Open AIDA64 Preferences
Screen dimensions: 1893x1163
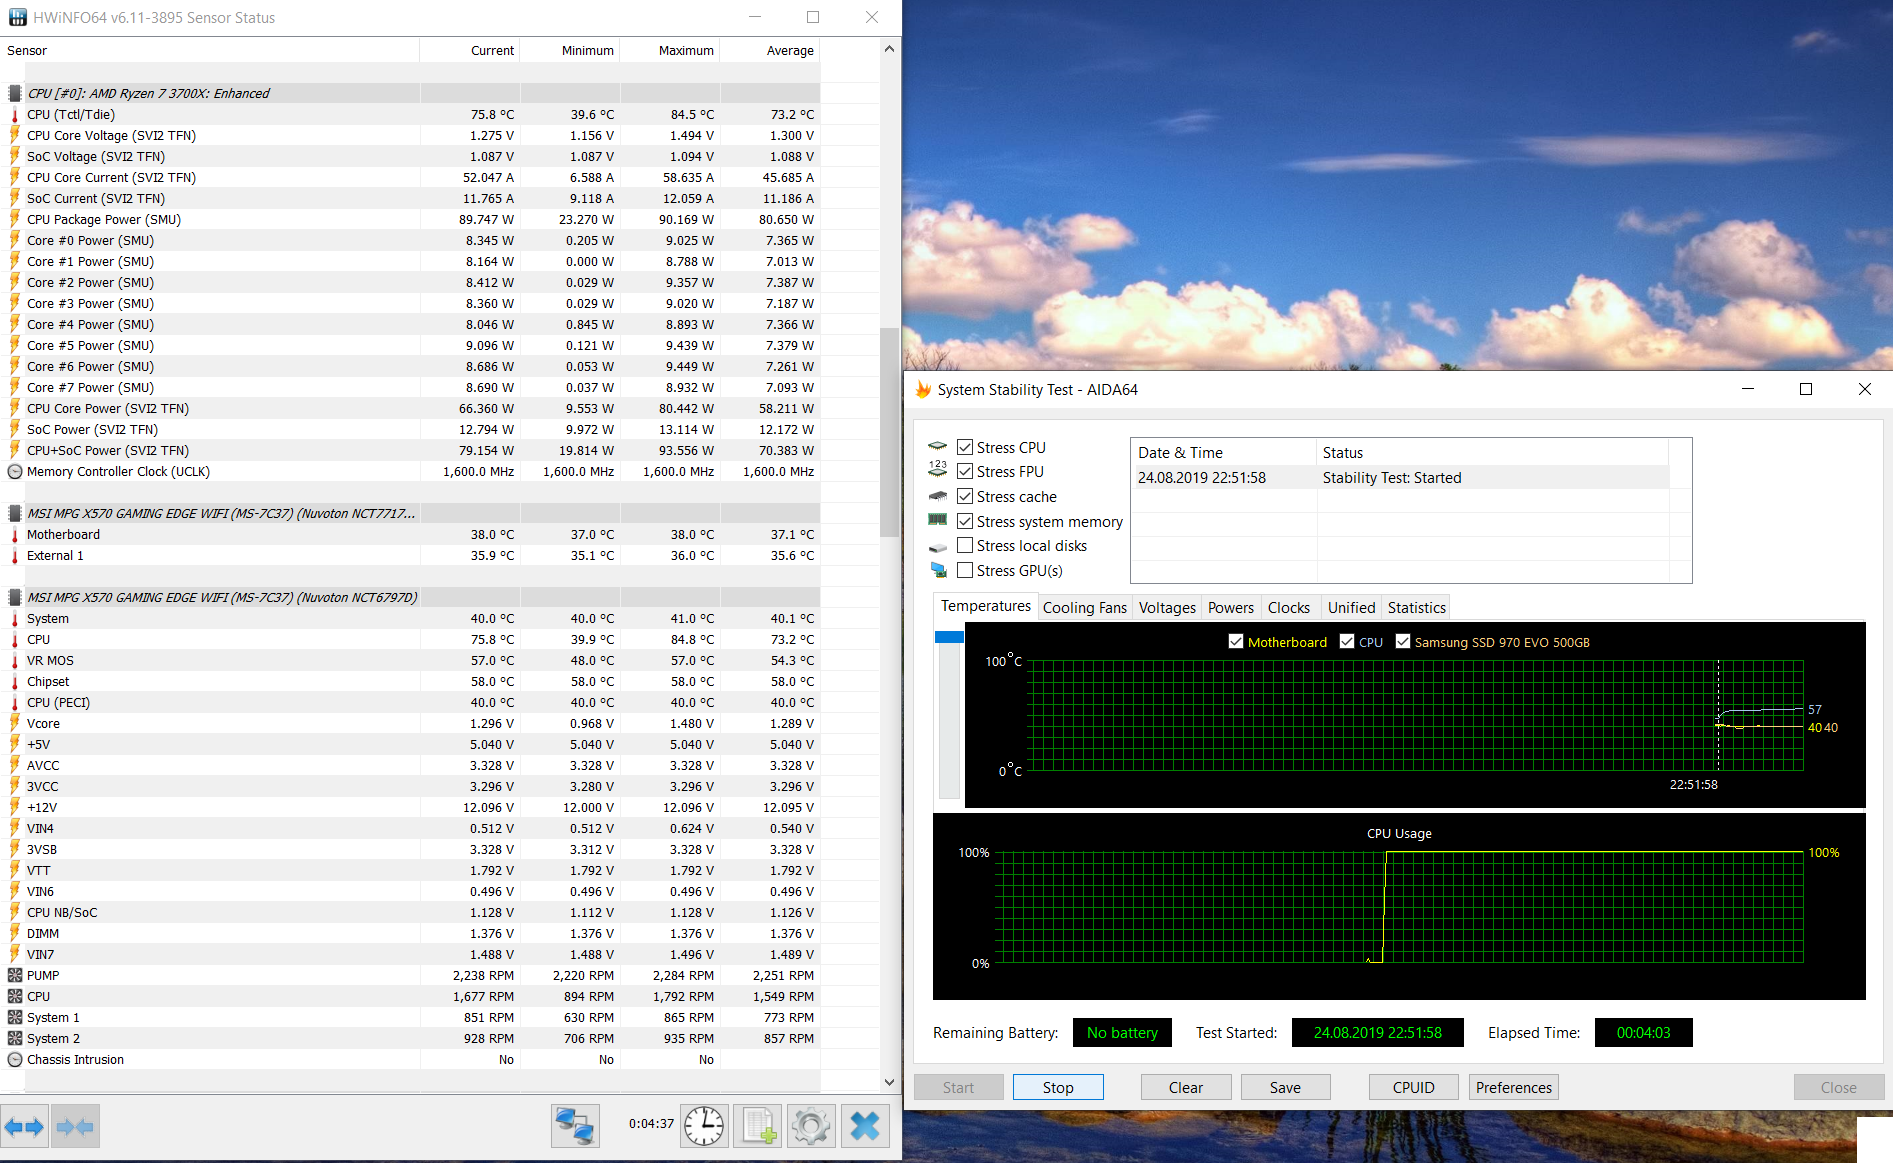tap(1514, 1087)
